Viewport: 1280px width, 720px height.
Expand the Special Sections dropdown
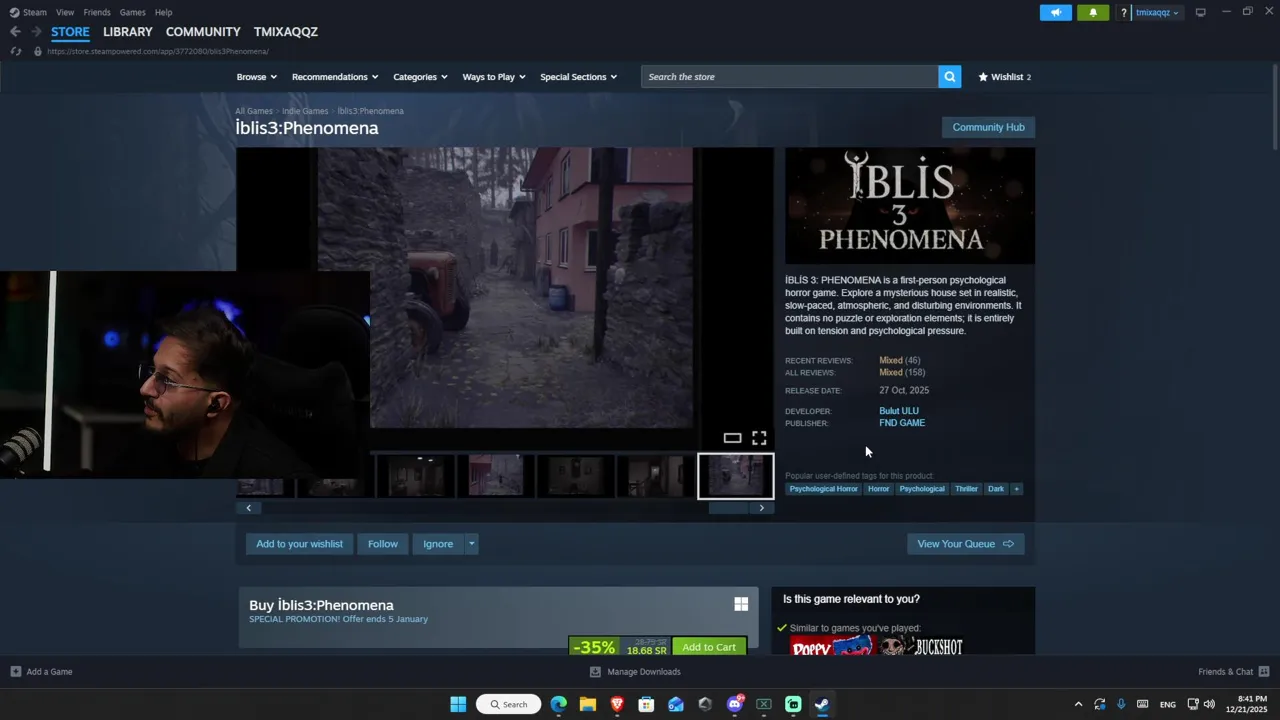(578, 77)
